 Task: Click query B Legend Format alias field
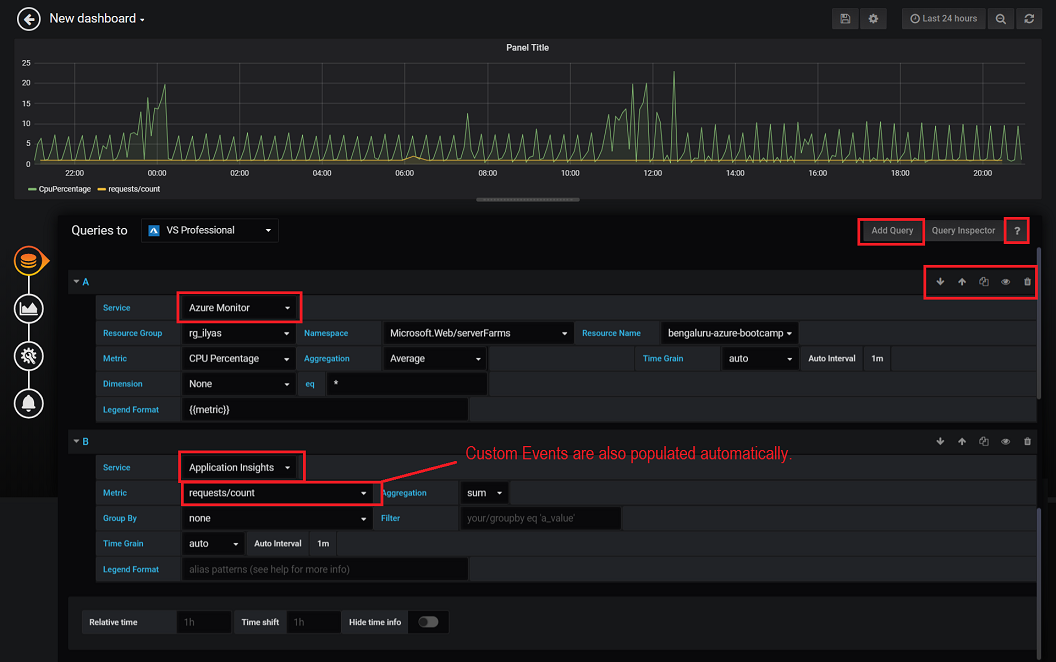325,569
